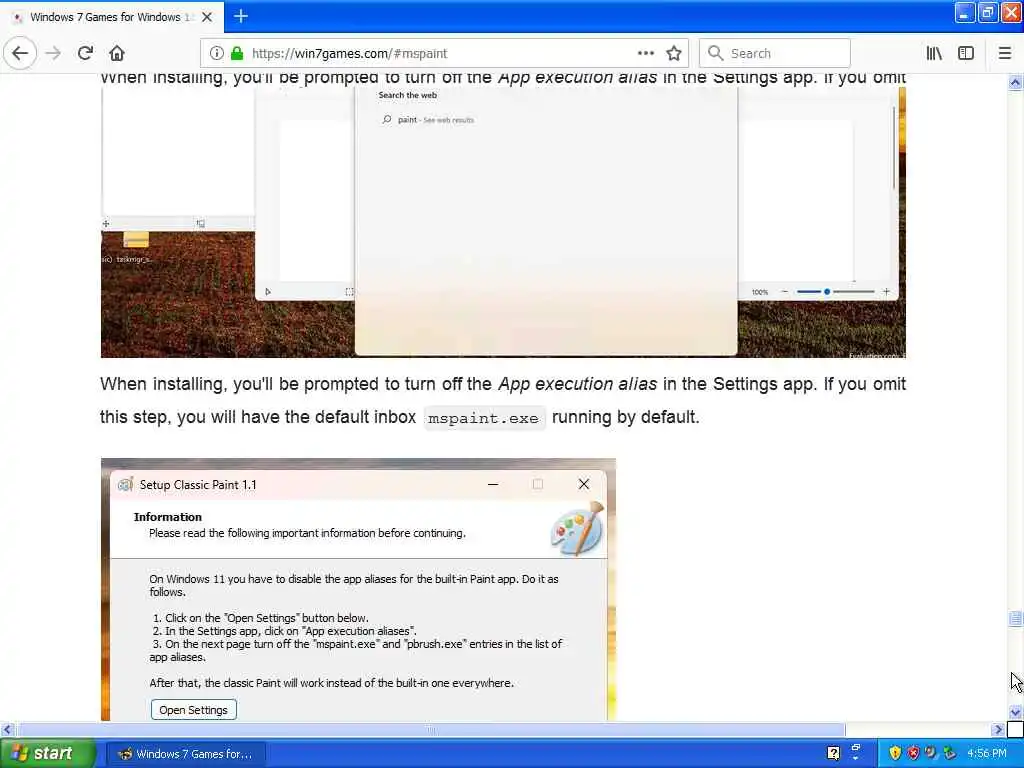Click Open Settings in the Classic Paint screenshot
Viewport: 1024px width, 768px height.
click(x=193, y=710)
